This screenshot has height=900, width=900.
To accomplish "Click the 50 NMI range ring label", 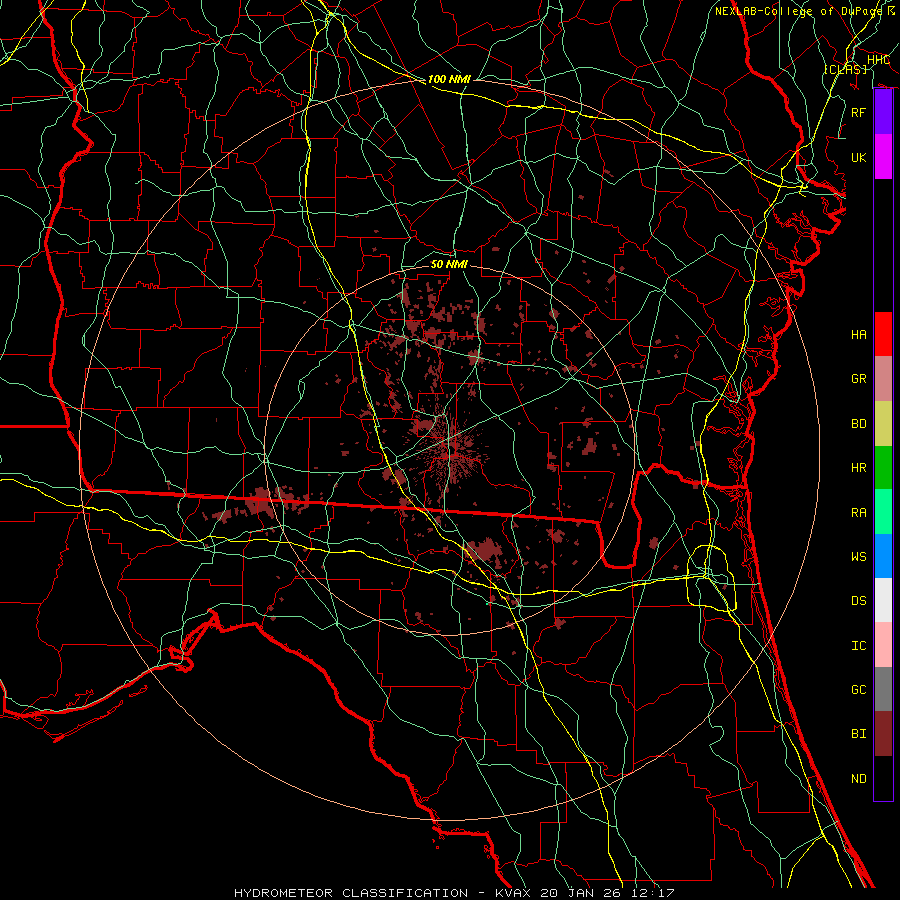I will (x=449, y=264).
